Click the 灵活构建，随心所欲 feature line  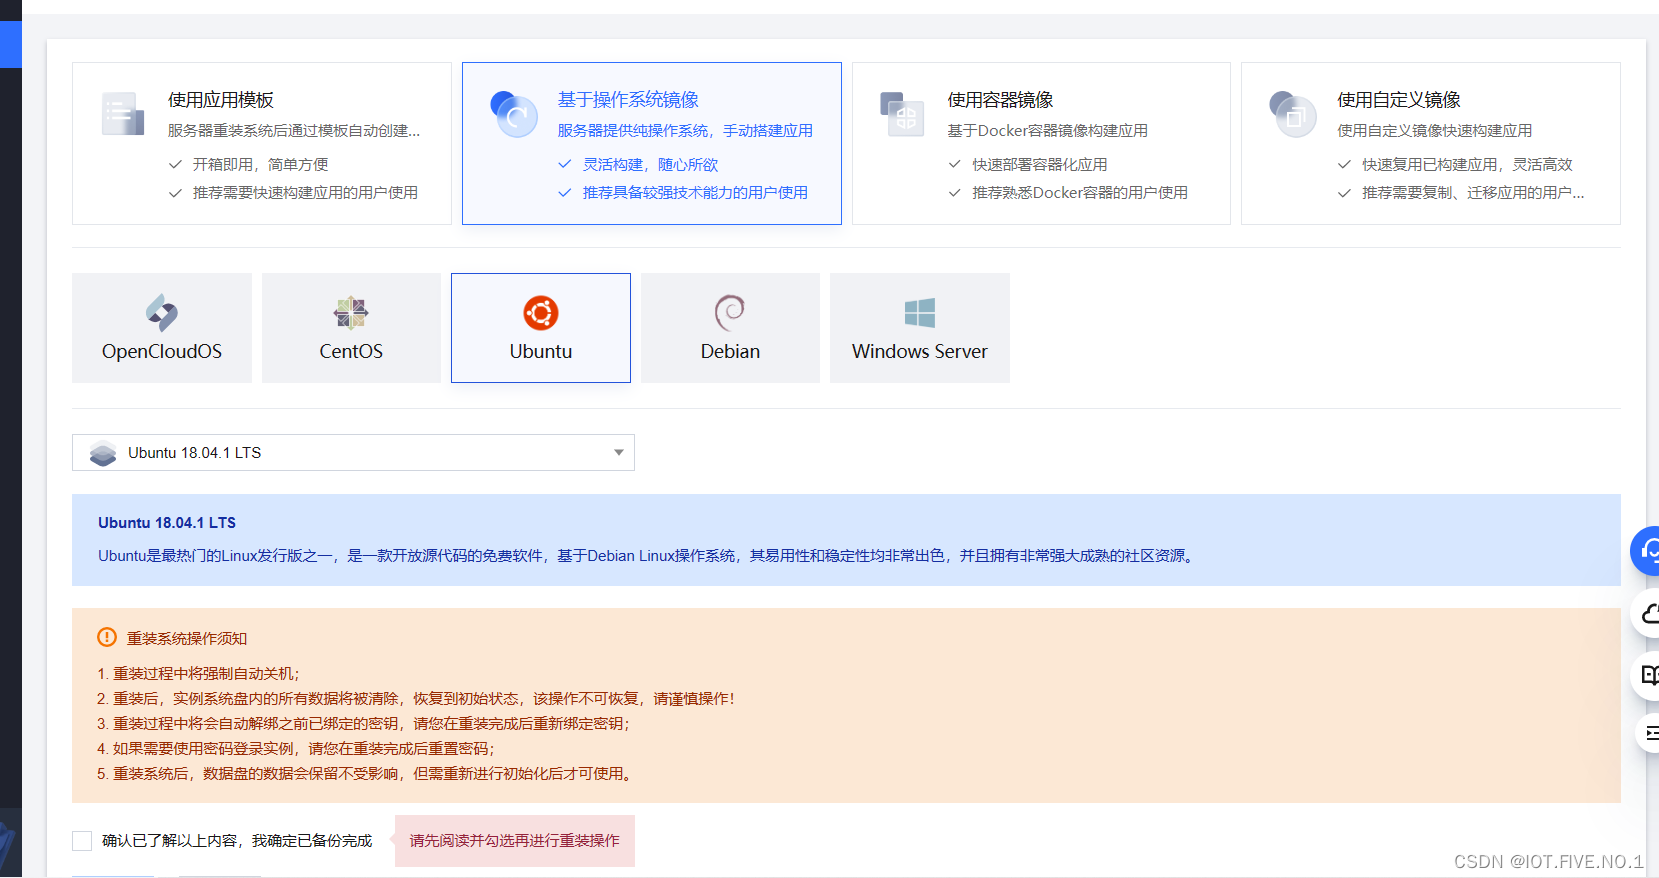(651, 165)
